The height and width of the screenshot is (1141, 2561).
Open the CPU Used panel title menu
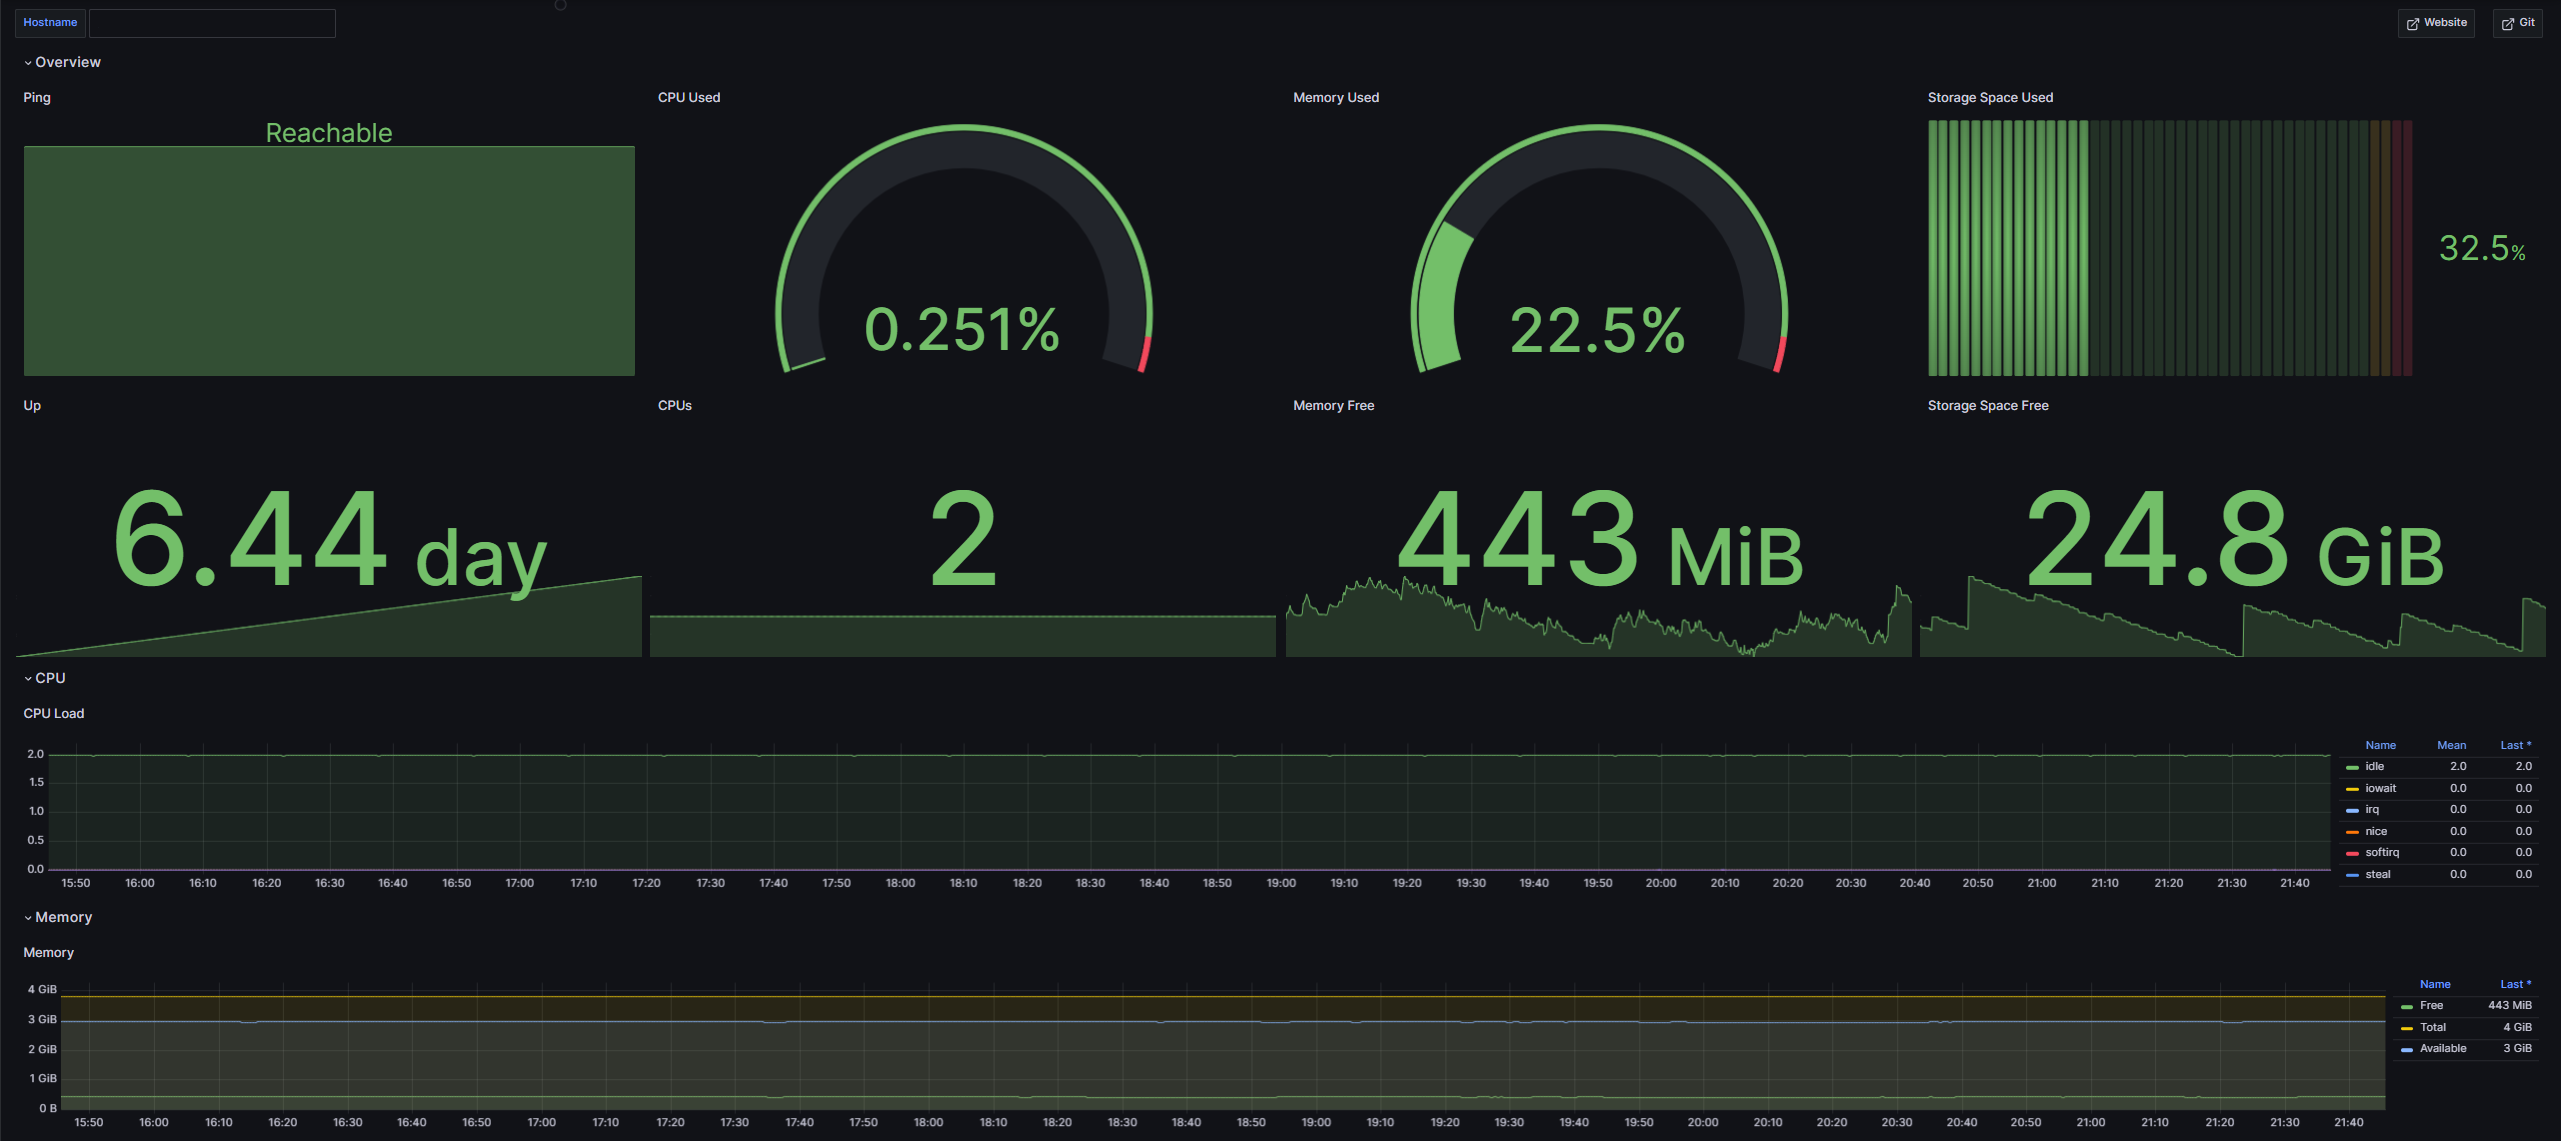coord(688,97)
